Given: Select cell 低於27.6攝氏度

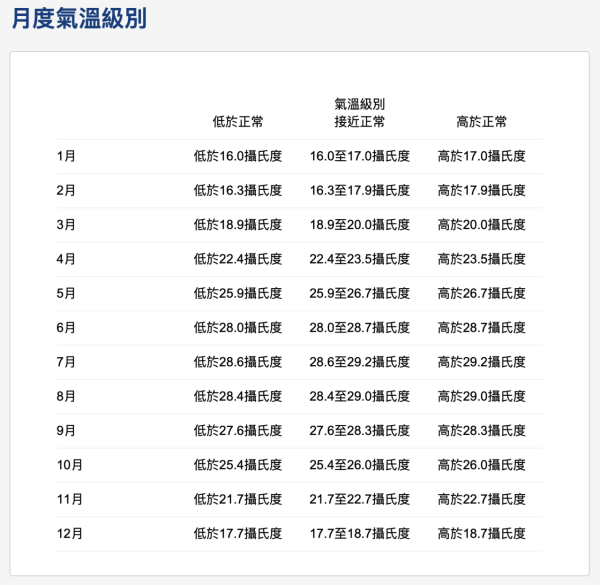Looking at the screenshot, I should pos(238,431).
